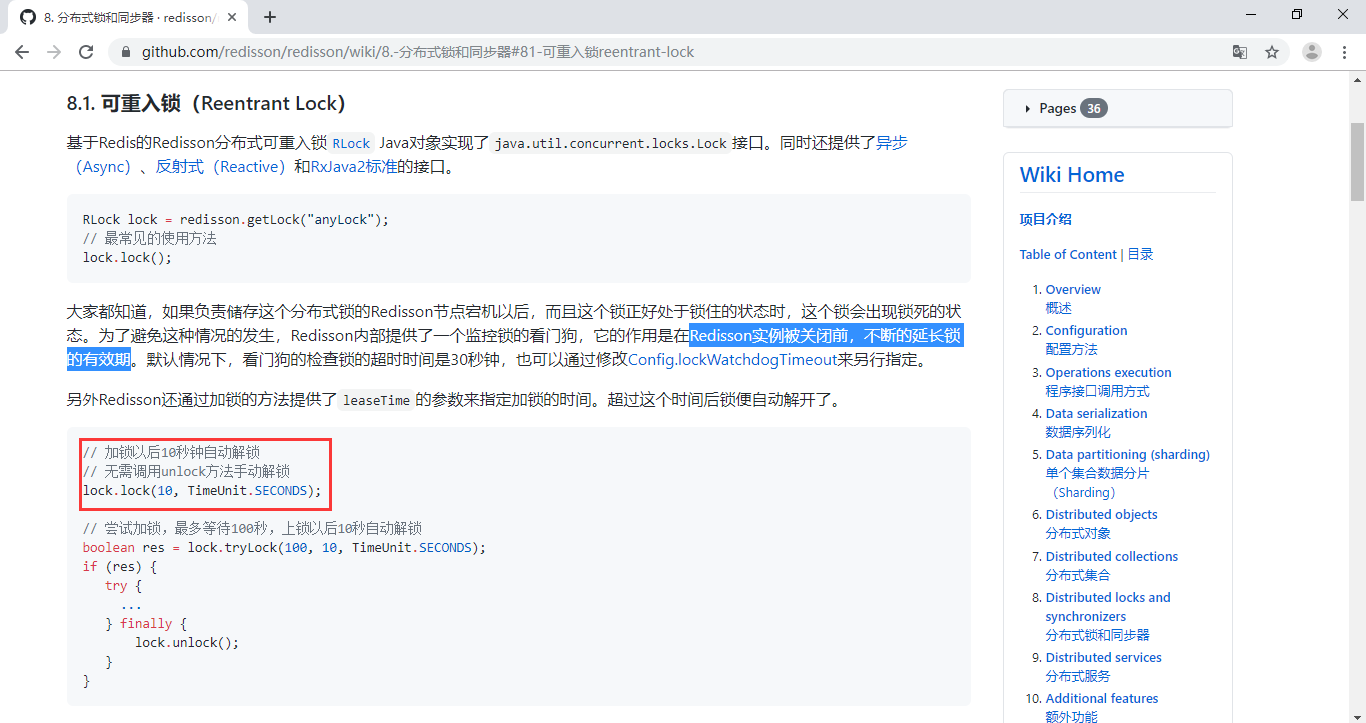The image size is (1366, 723).
Task: Click the lock icon in address bar
Action: coord(126,52)
